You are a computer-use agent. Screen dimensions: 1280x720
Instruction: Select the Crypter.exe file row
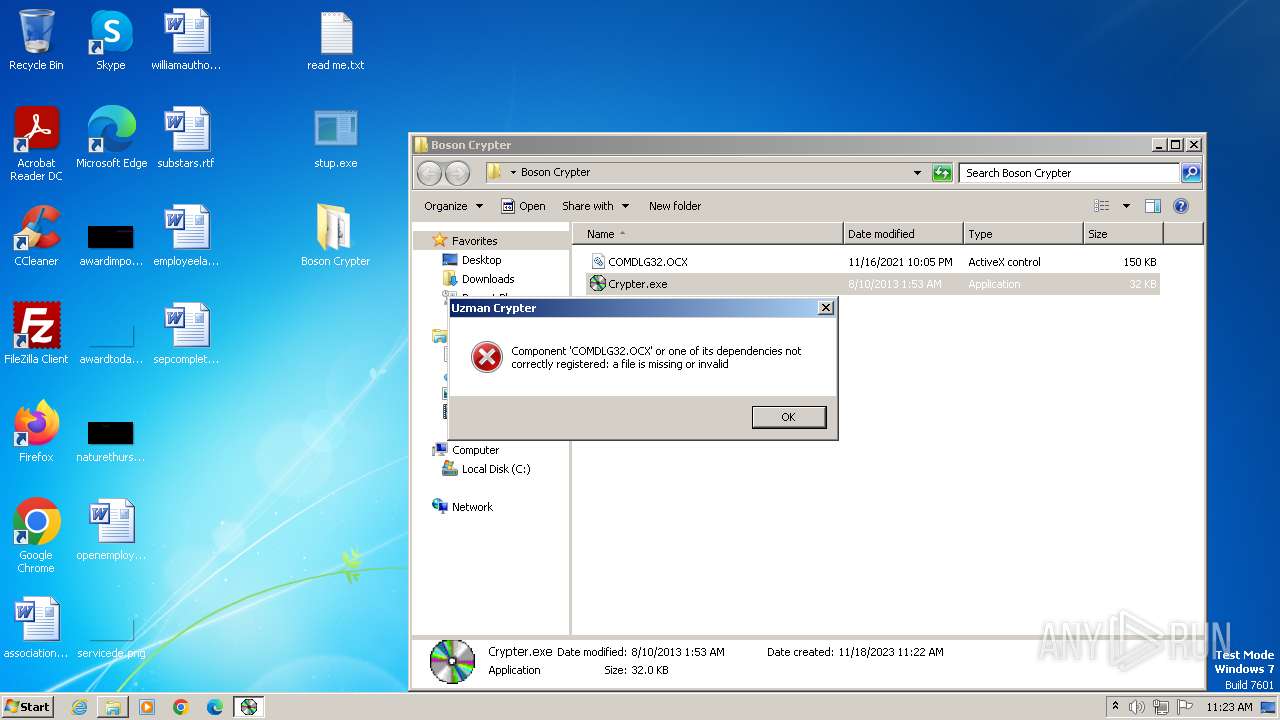(873, 284)
